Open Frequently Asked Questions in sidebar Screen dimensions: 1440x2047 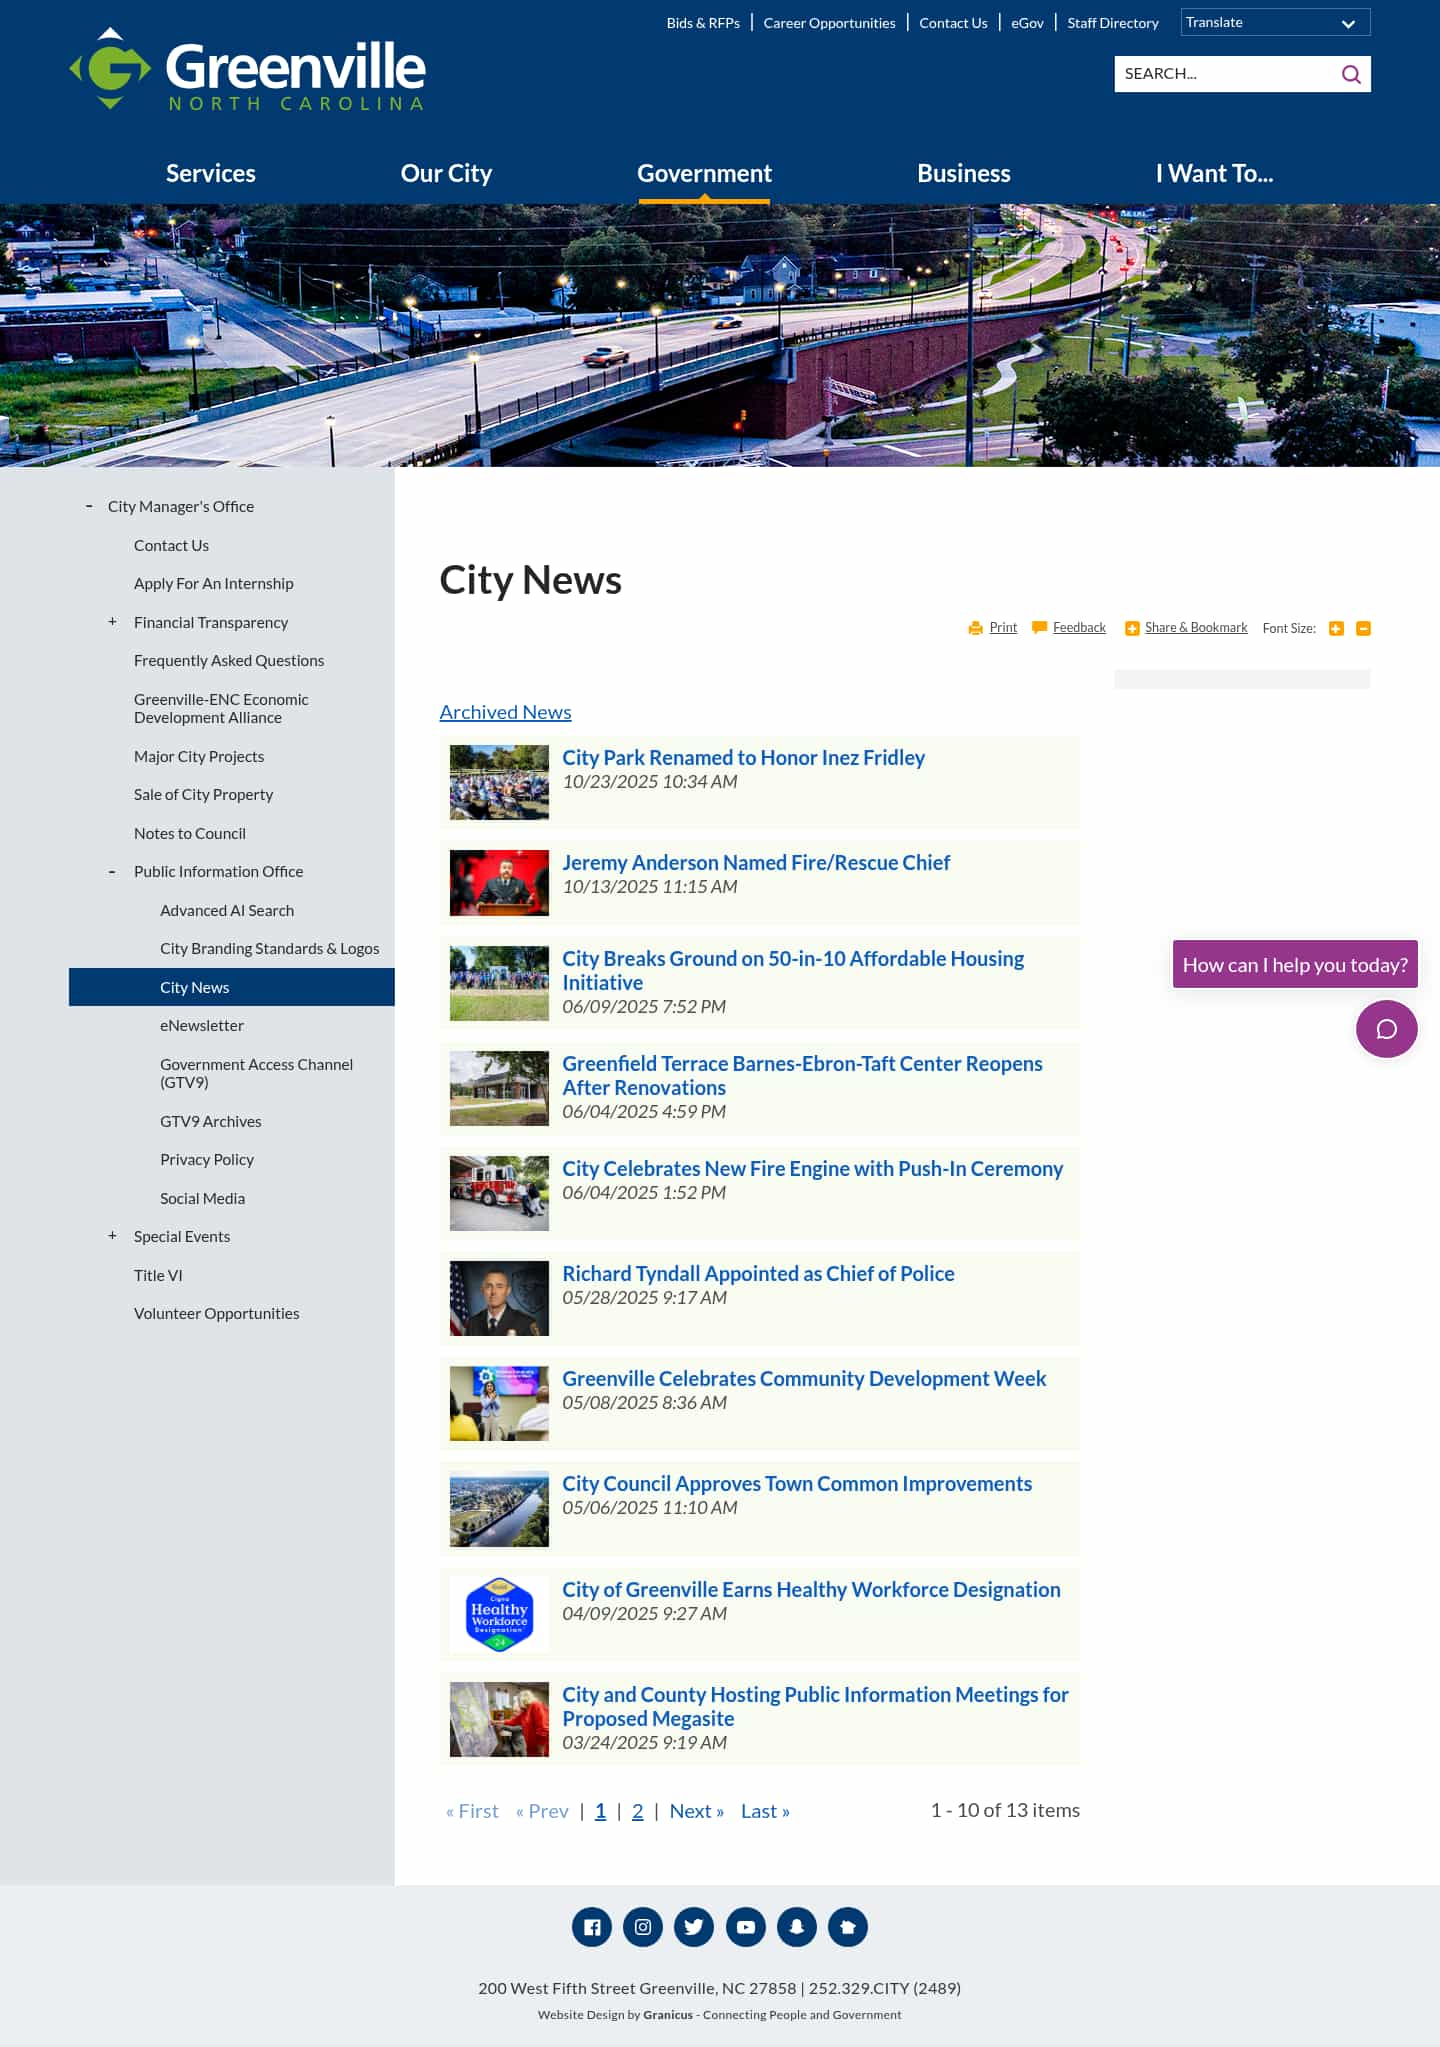pos(229,660)
